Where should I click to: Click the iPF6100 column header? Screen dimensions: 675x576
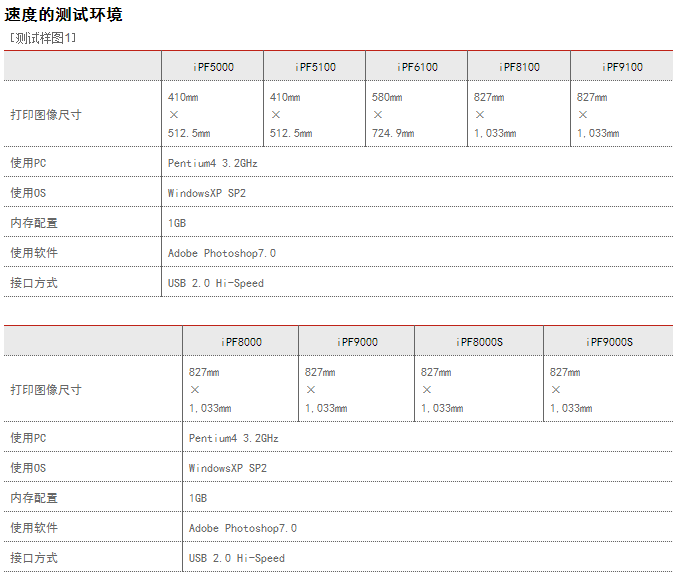pos(417,67)
